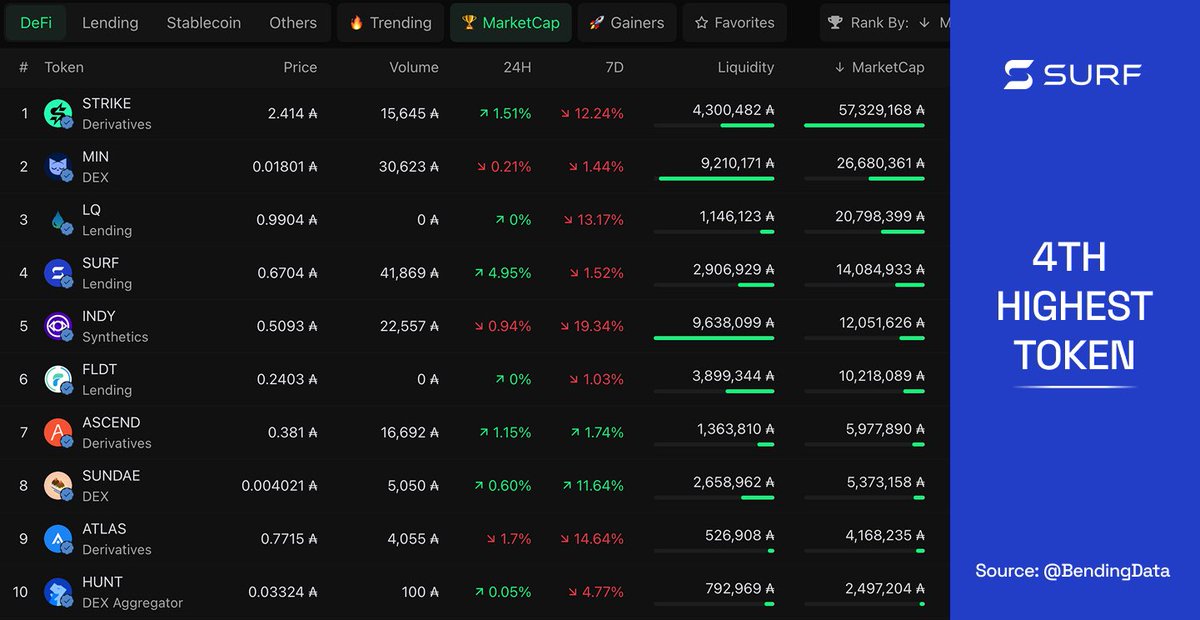This screenshot has height=620, width=1200.
Task: Click INDY liquidity bar
Action: [714, 338]
